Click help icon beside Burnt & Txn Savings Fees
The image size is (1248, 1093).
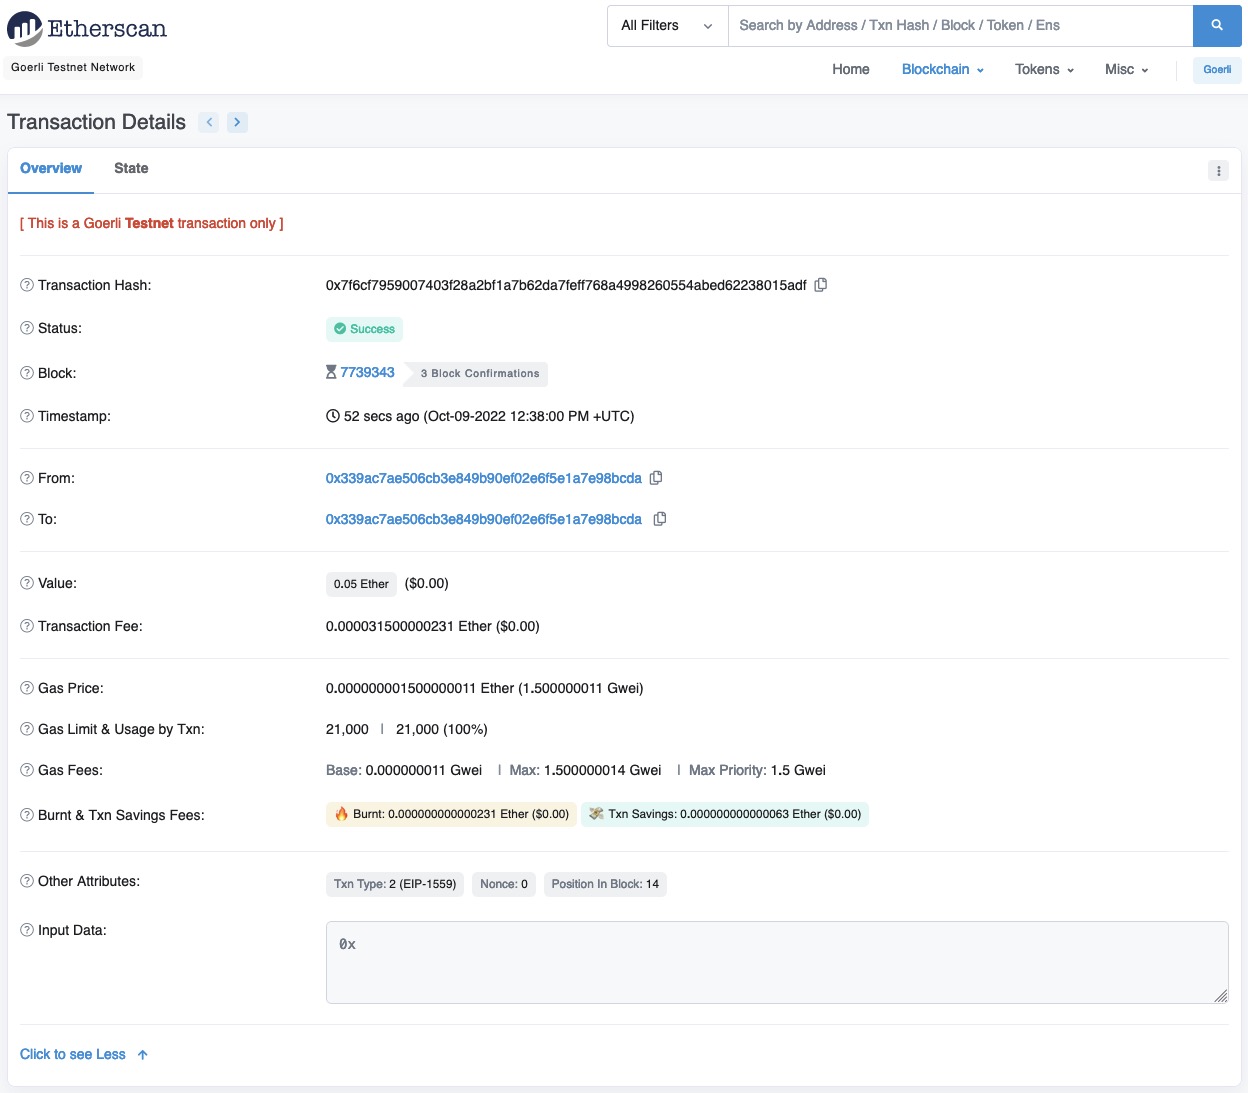[27, 815]
